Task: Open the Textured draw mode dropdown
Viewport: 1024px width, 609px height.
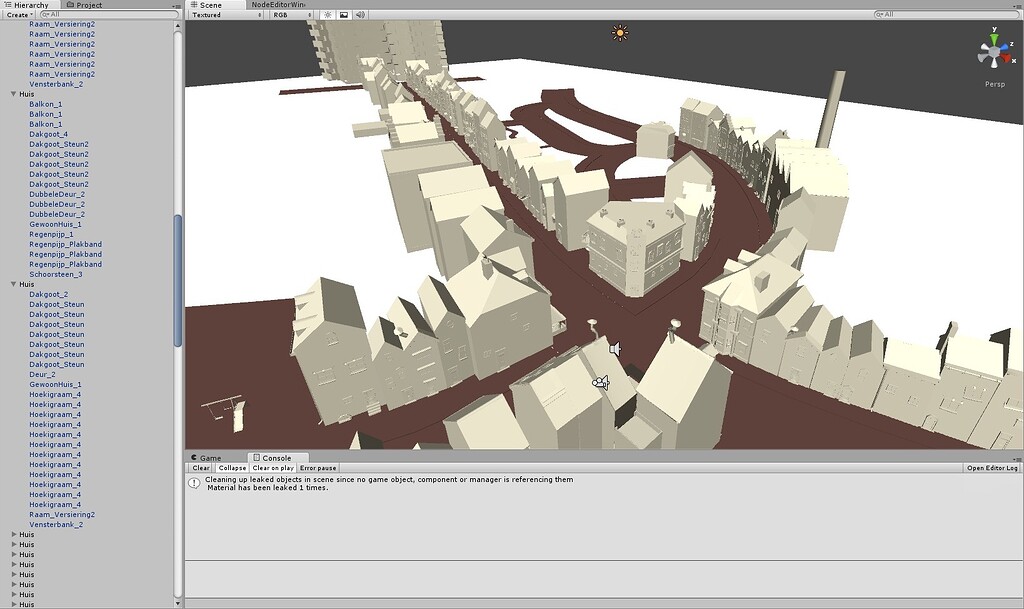Action: [227, 14]
